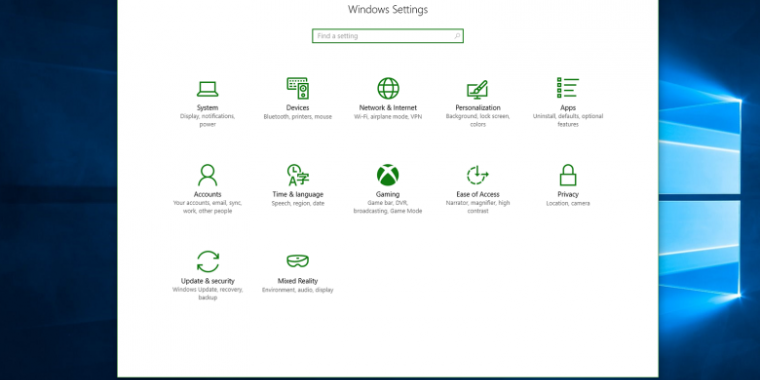Viewport: 760px width, 380px height.
Task: Click the Apps label
Action: point(568,108)
